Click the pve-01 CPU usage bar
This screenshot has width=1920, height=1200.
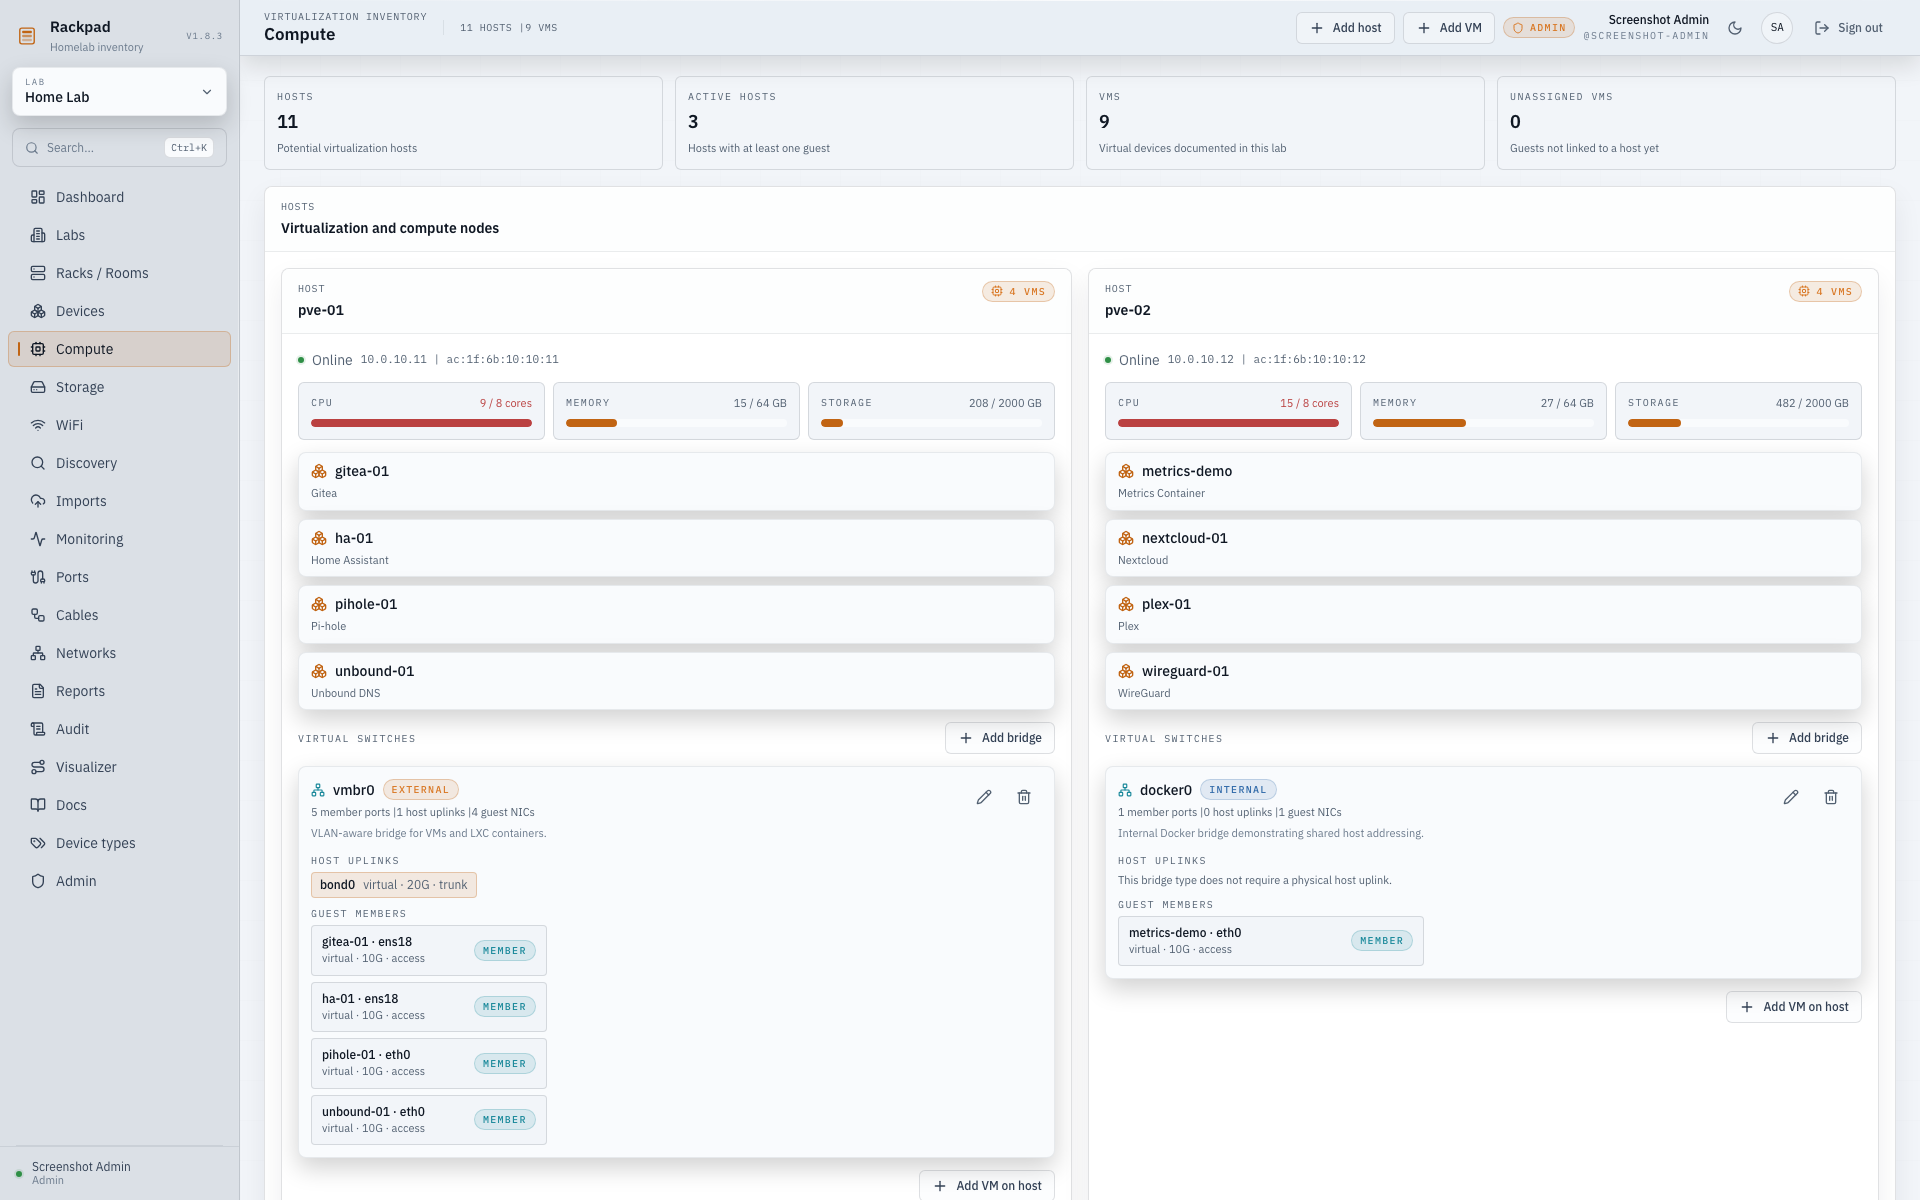(x=421, y=423)
